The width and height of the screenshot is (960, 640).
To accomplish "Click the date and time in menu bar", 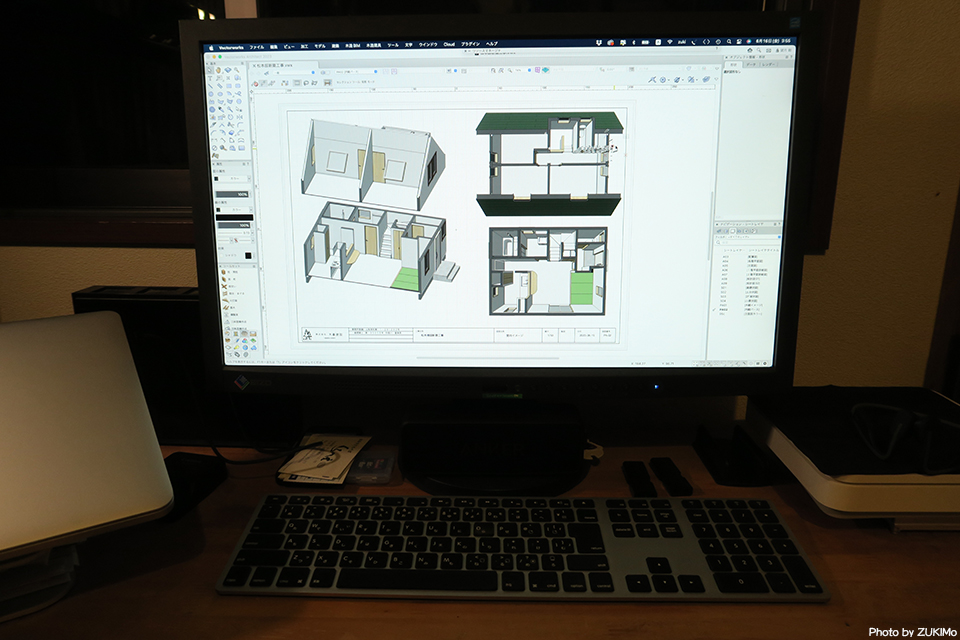I will tap(774, 41).
